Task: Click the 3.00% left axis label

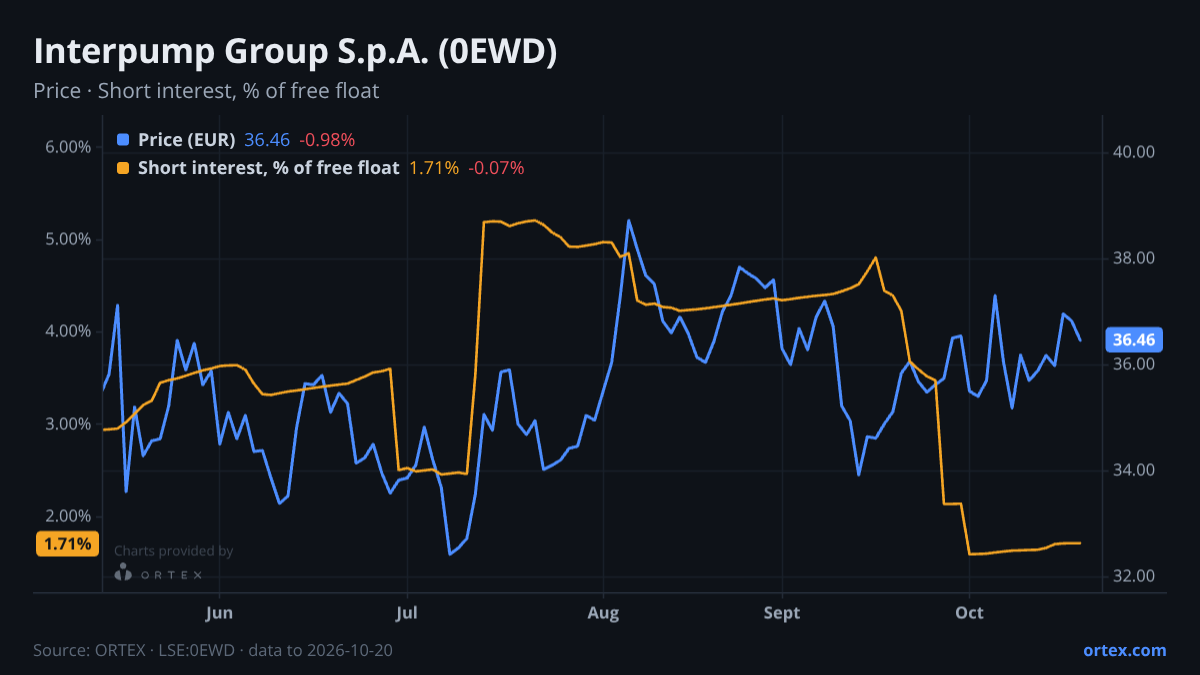Action: click(x=68, y=424)
